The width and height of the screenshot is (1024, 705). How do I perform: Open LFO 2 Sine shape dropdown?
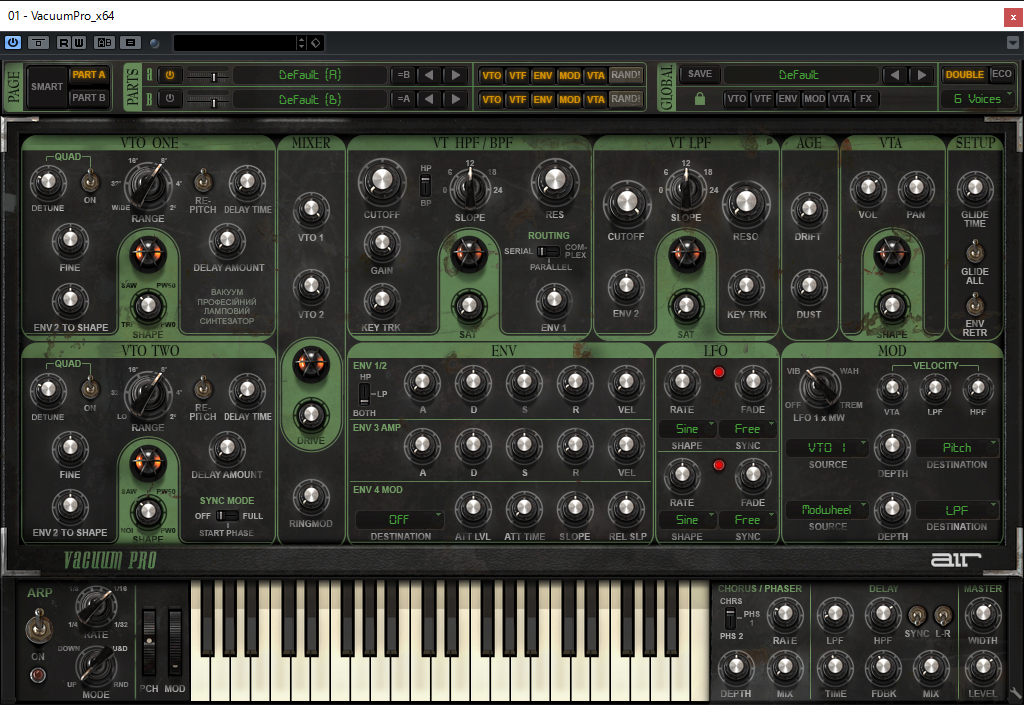687,520
